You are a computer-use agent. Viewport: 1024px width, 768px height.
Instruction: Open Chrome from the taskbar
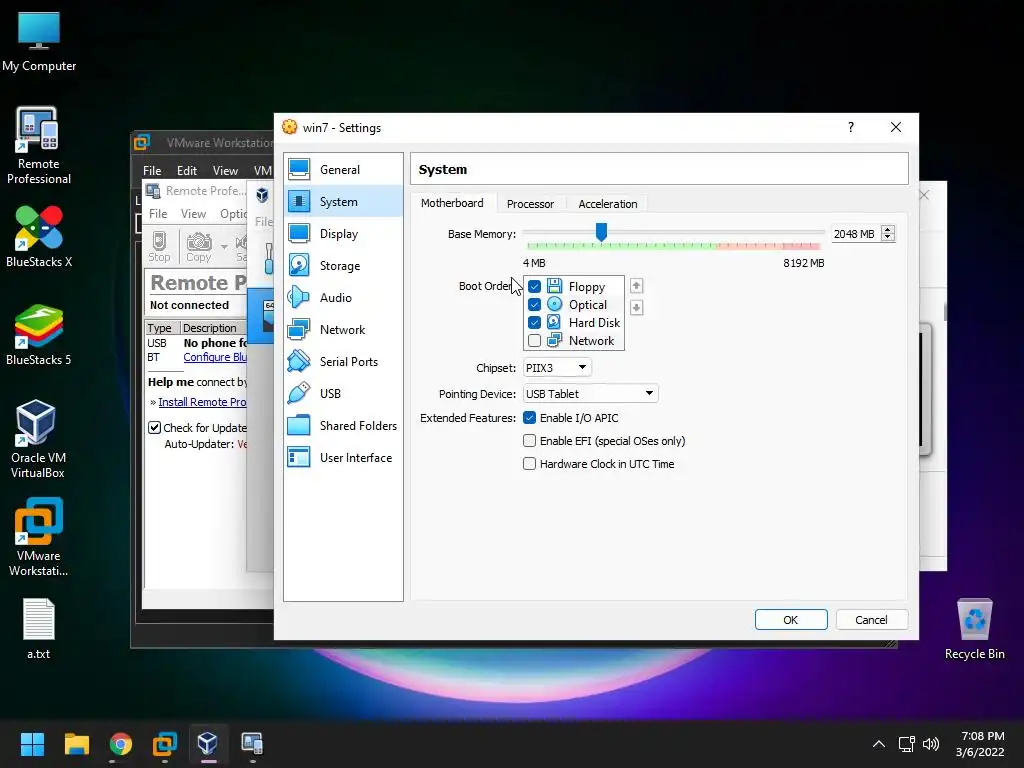121,744
